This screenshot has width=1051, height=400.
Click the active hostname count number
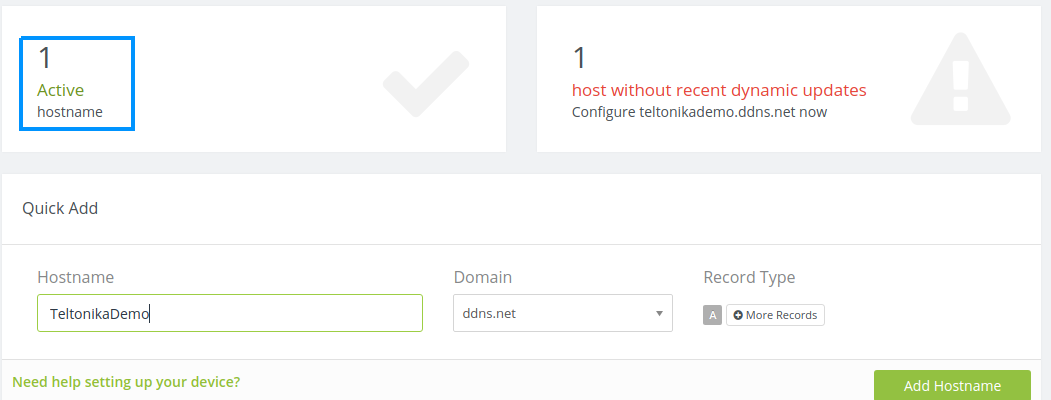[45, 58]
